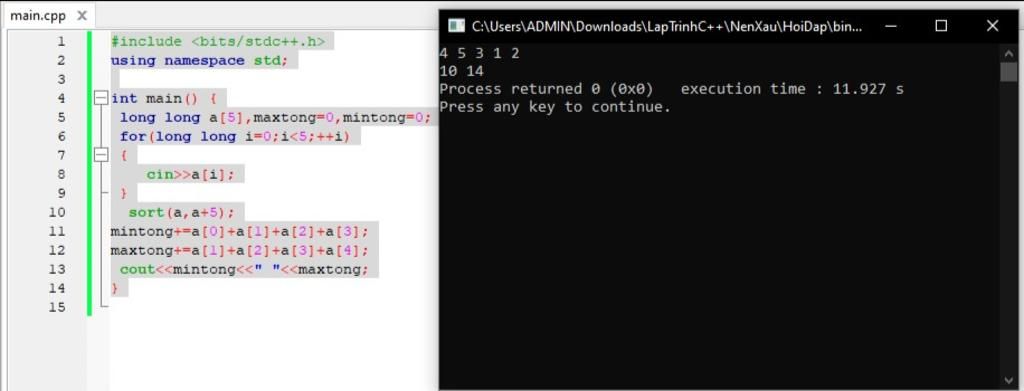Click the console title bar path text
This screenshot has height=391, width=1024.
[667, 27]
